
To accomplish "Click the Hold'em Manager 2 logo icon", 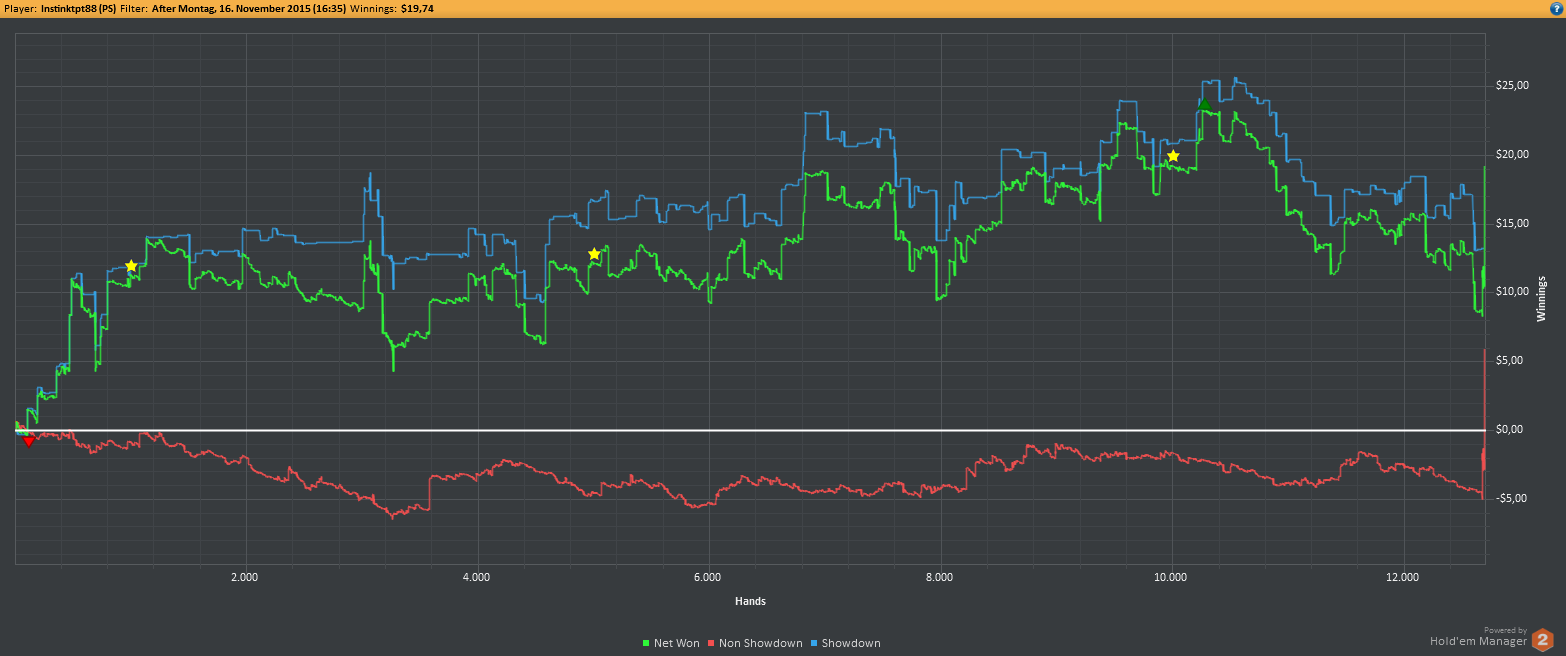I will click(1544, 640).
